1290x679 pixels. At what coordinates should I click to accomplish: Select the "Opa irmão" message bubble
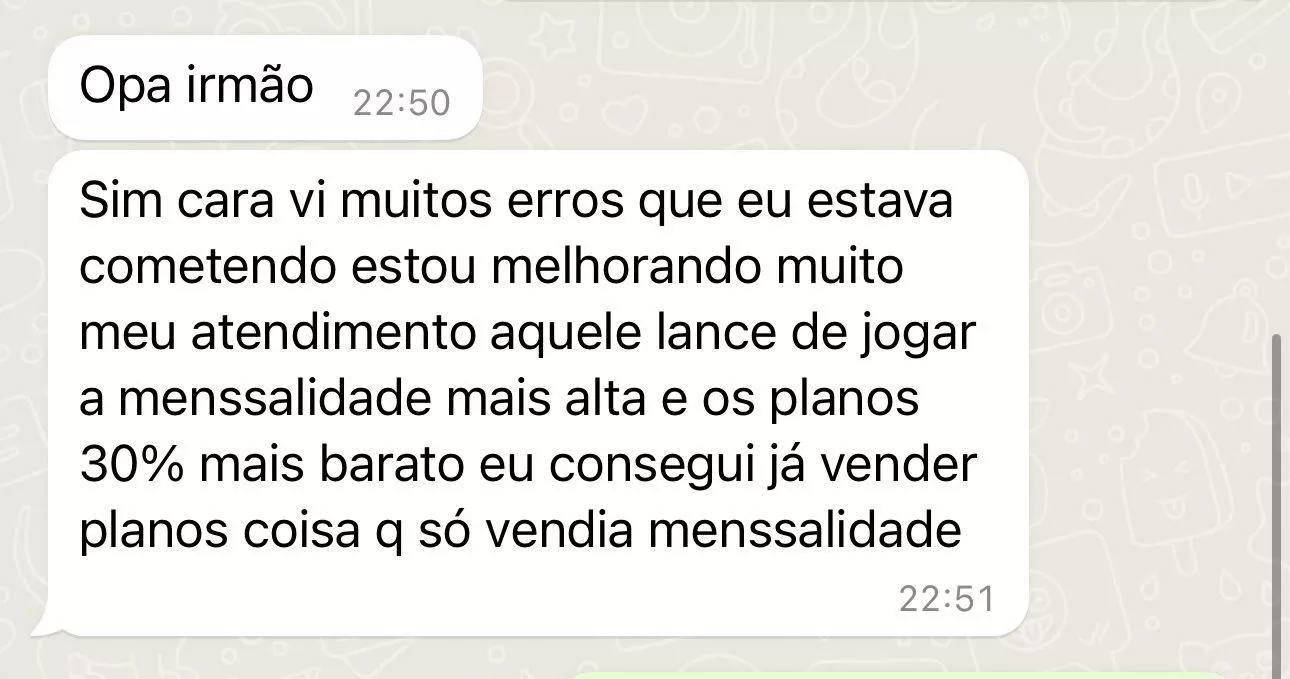[265, 89]
